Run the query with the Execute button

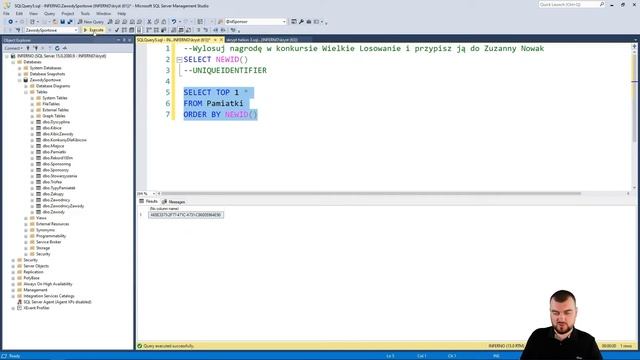[93, 30]
